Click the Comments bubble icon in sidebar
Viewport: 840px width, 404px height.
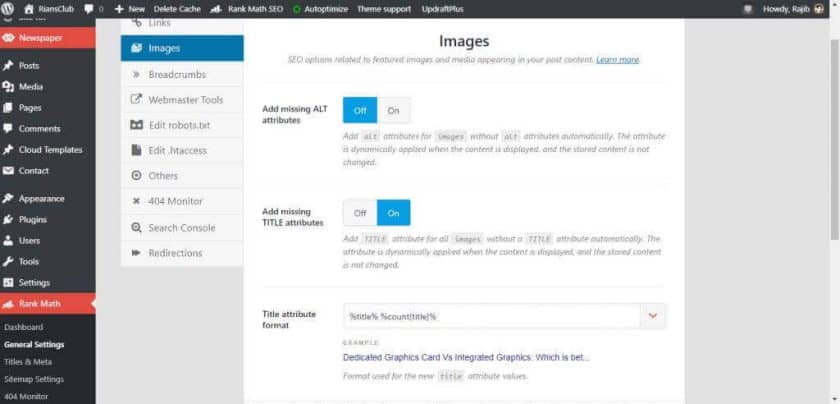point(8,129)
